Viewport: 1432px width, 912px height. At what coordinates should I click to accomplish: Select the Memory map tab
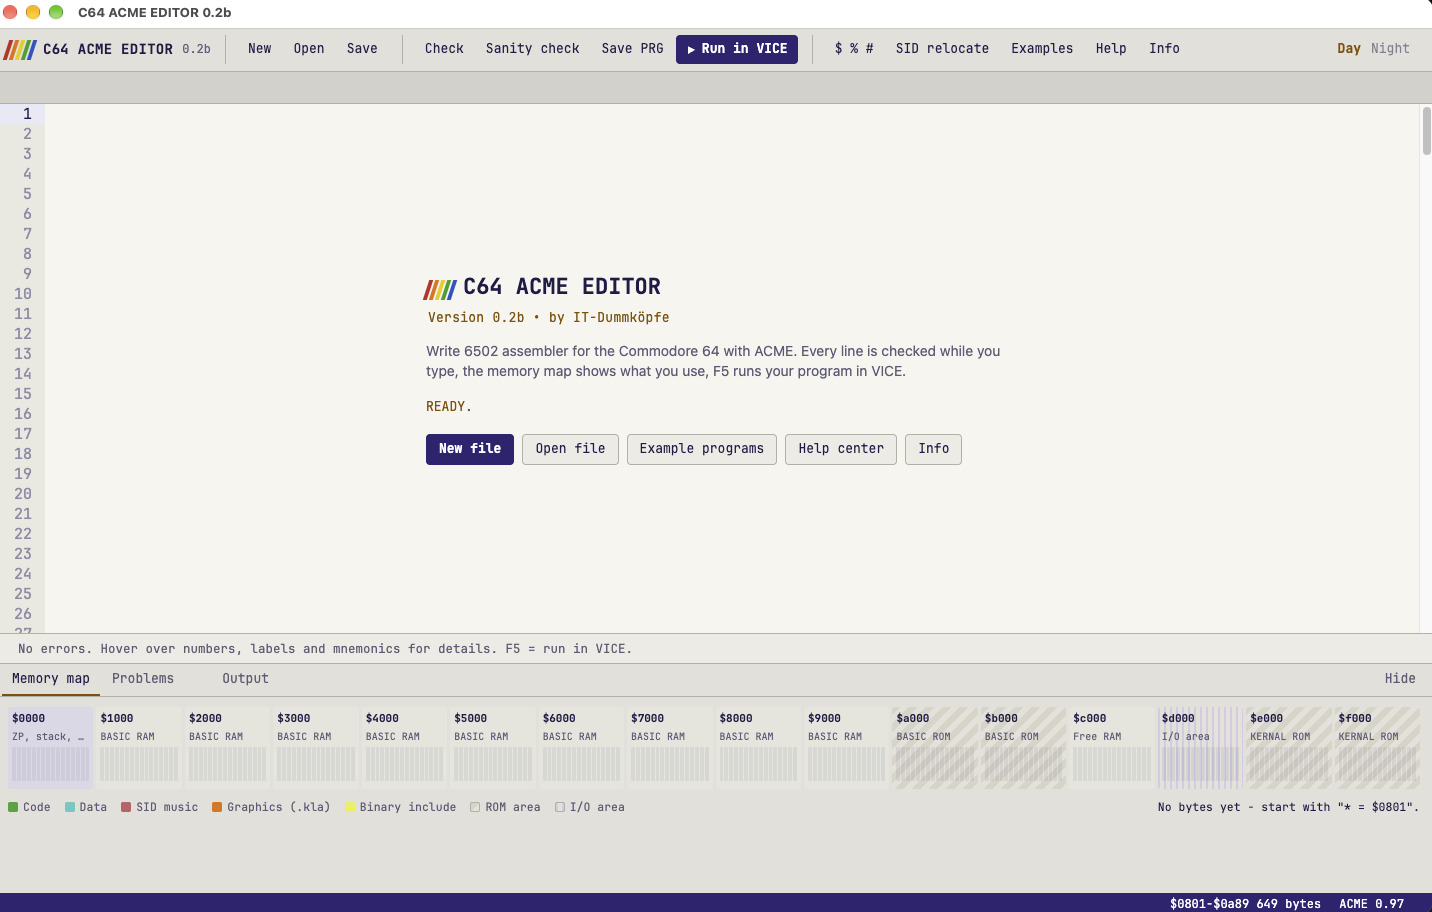click(51, 679)
